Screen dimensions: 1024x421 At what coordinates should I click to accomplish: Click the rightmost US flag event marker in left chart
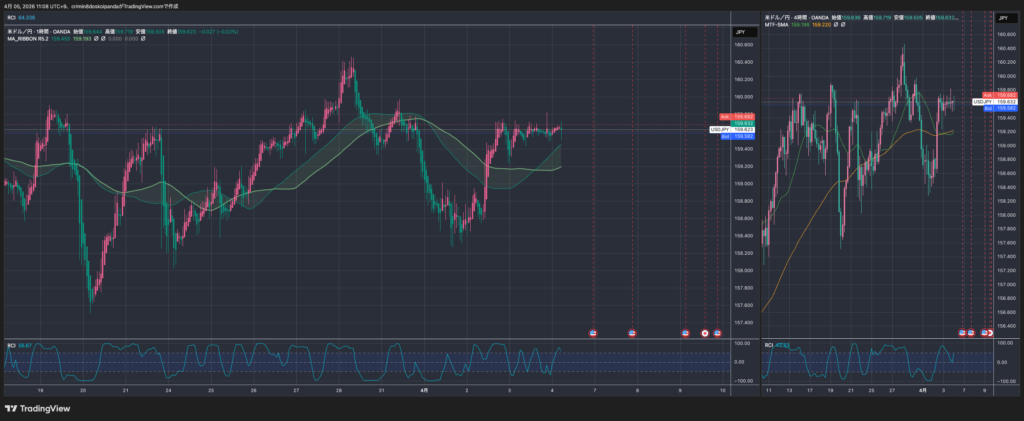(718, 332)
